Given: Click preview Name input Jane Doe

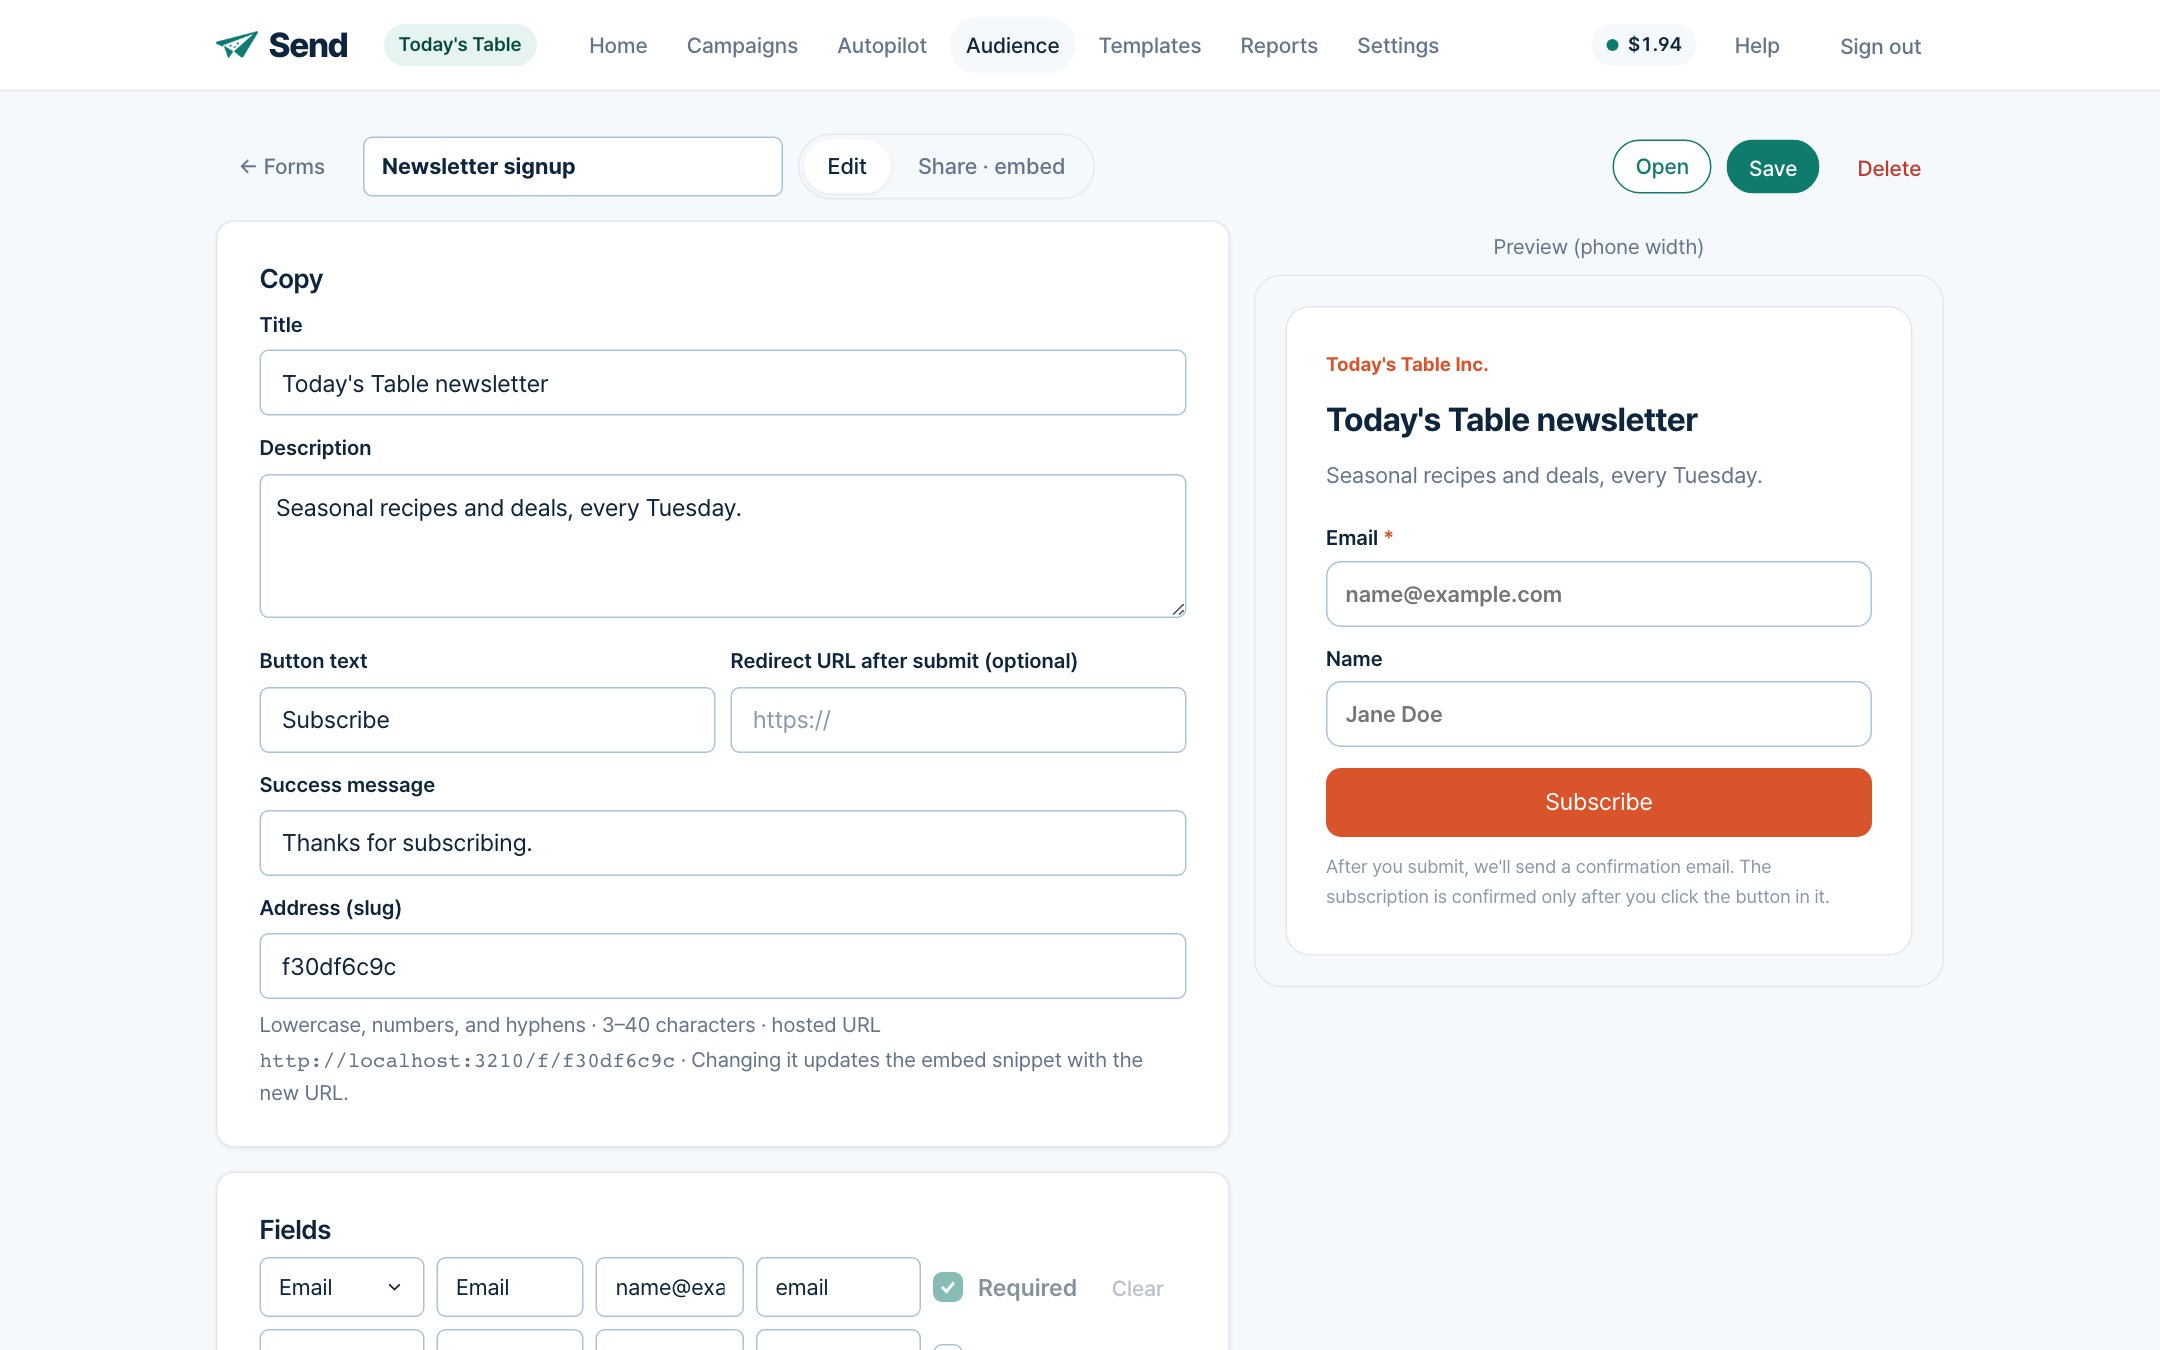Looking at the screenshot, I should pos(1598,714).
